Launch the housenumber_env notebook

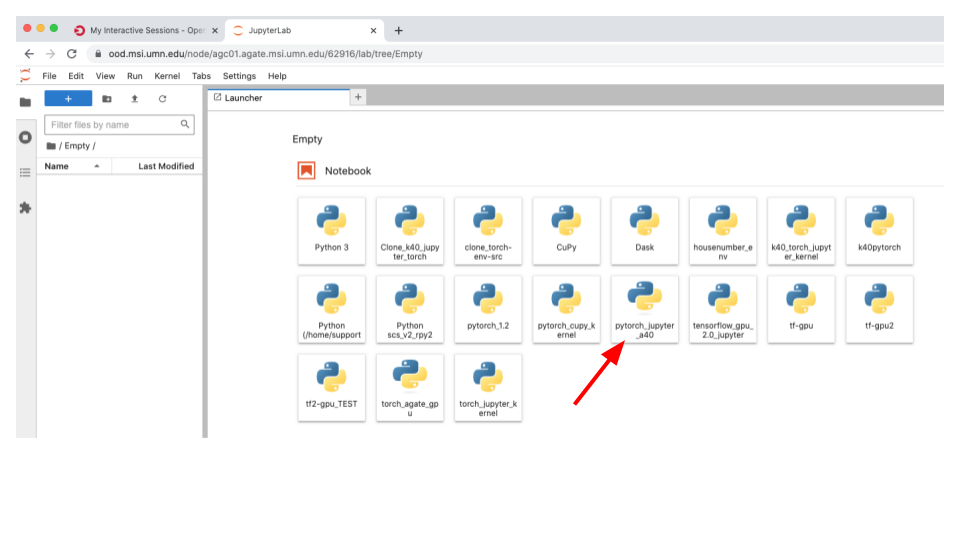[723, 231]
